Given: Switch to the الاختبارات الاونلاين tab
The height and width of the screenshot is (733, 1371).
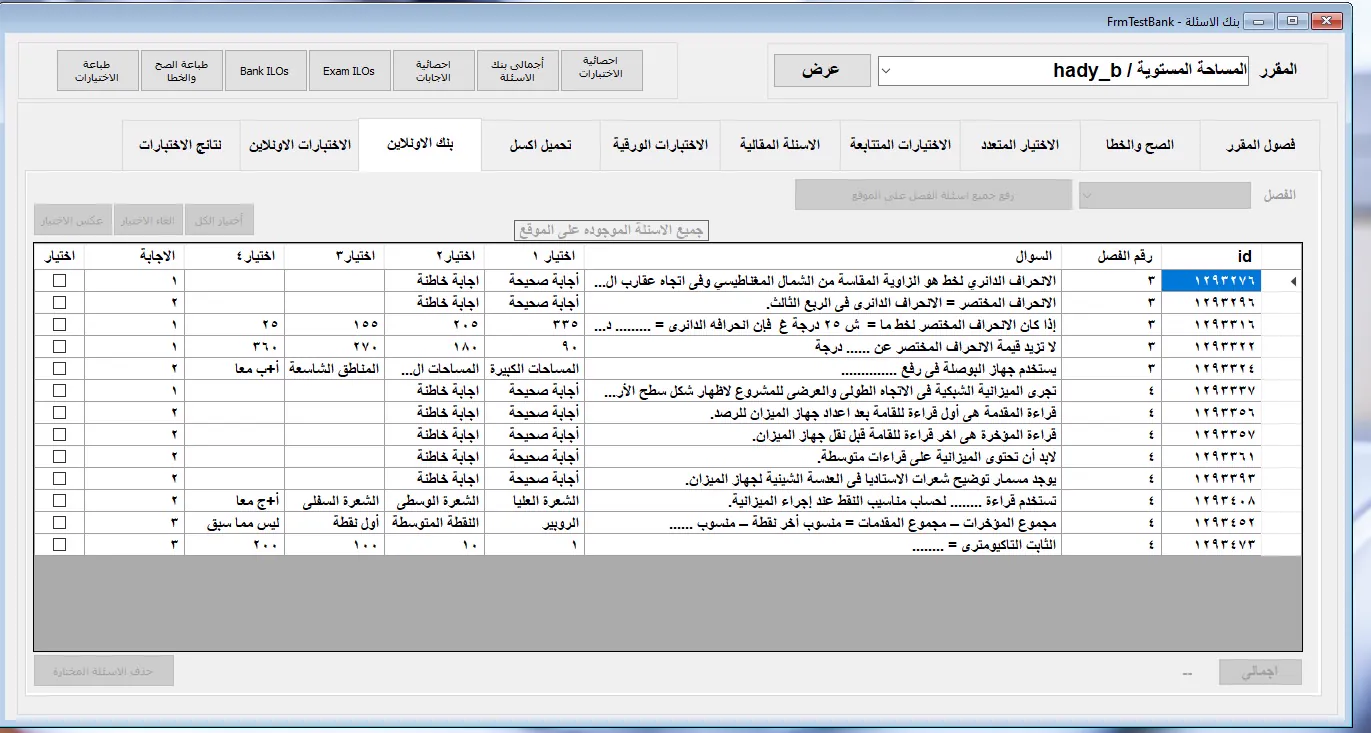Looking at the screenshot, I should point(300,146).
